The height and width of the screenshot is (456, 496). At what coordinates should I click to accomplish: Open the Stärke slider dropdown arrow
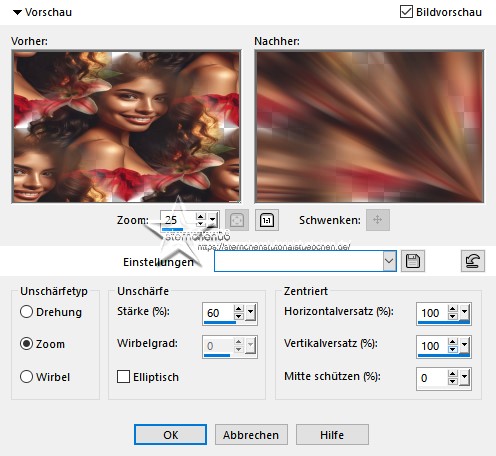point(250,312)
